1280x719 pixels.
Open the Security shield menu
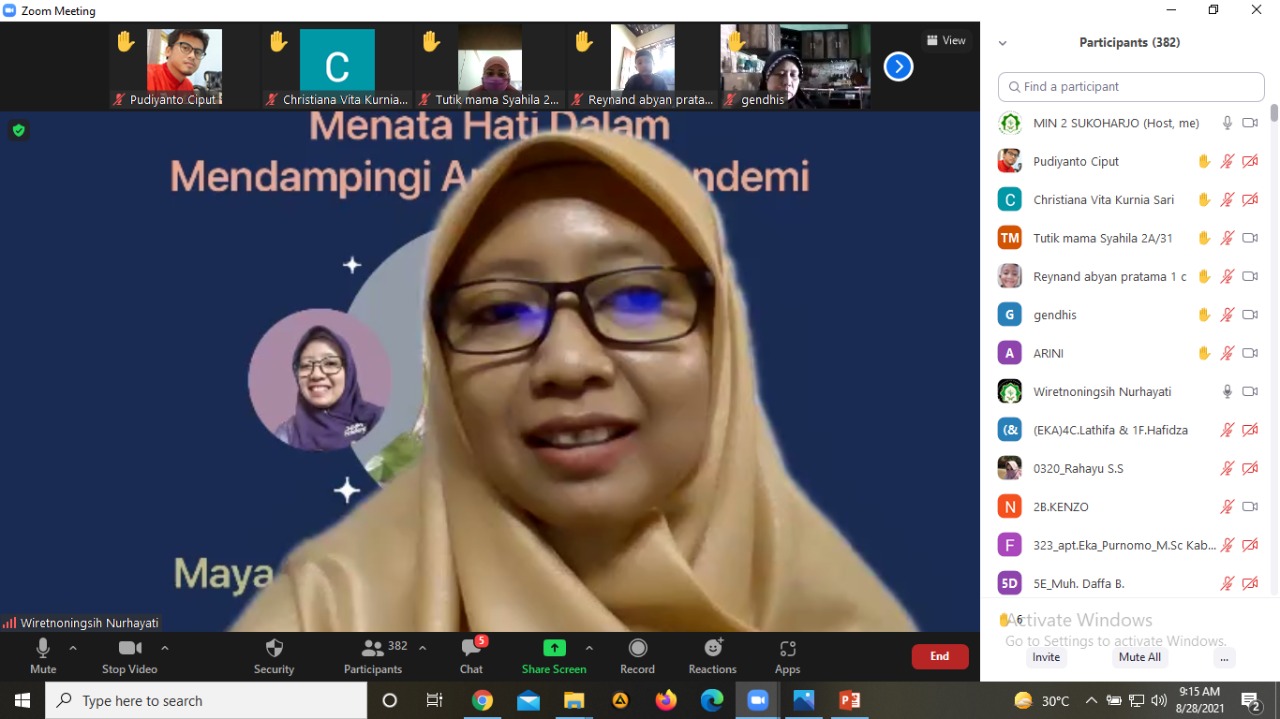click(x=274, y=656)
